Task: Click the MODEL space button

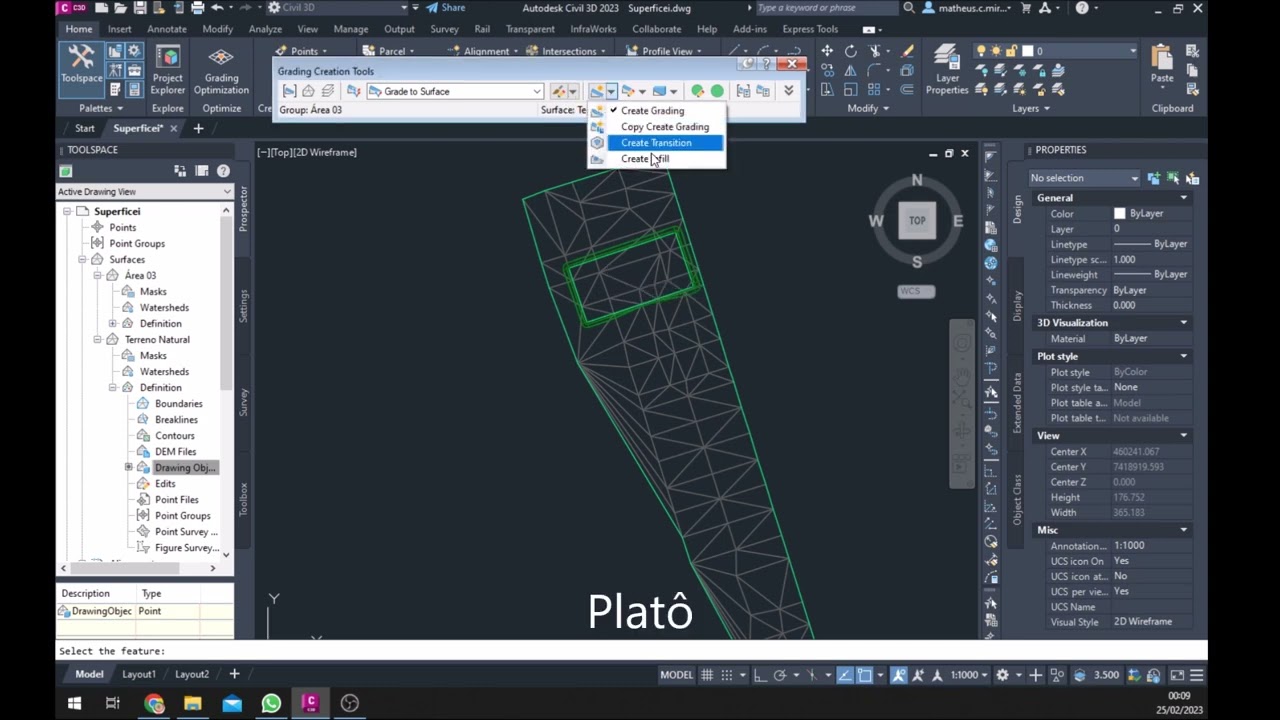Action: click(x=676, y=675)
